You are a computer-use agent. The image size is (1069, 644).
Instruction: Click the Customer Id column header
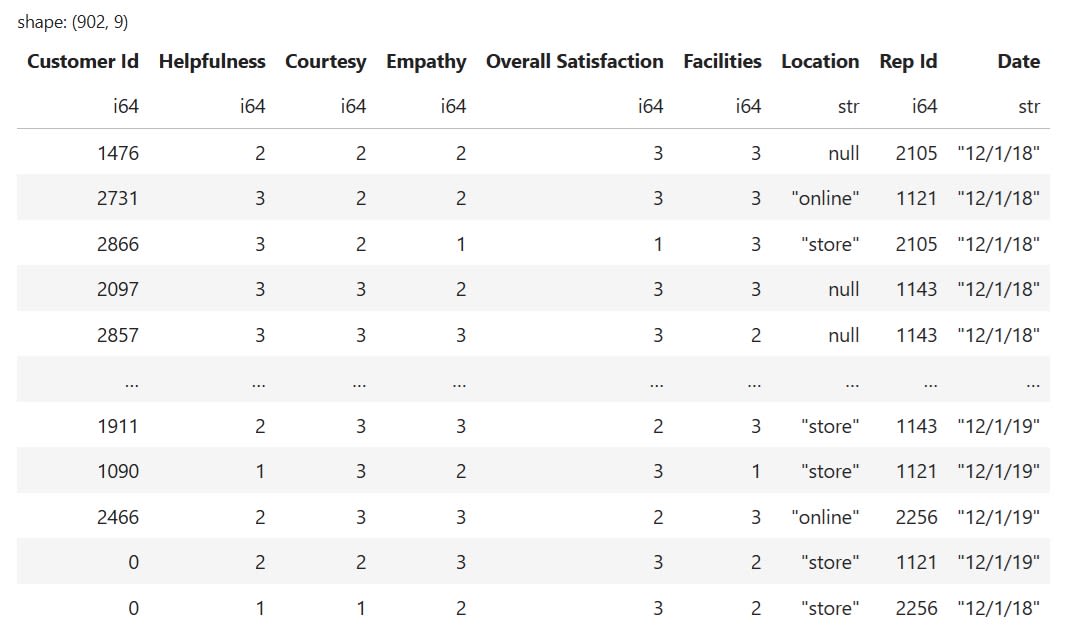(x=83, y=61)
